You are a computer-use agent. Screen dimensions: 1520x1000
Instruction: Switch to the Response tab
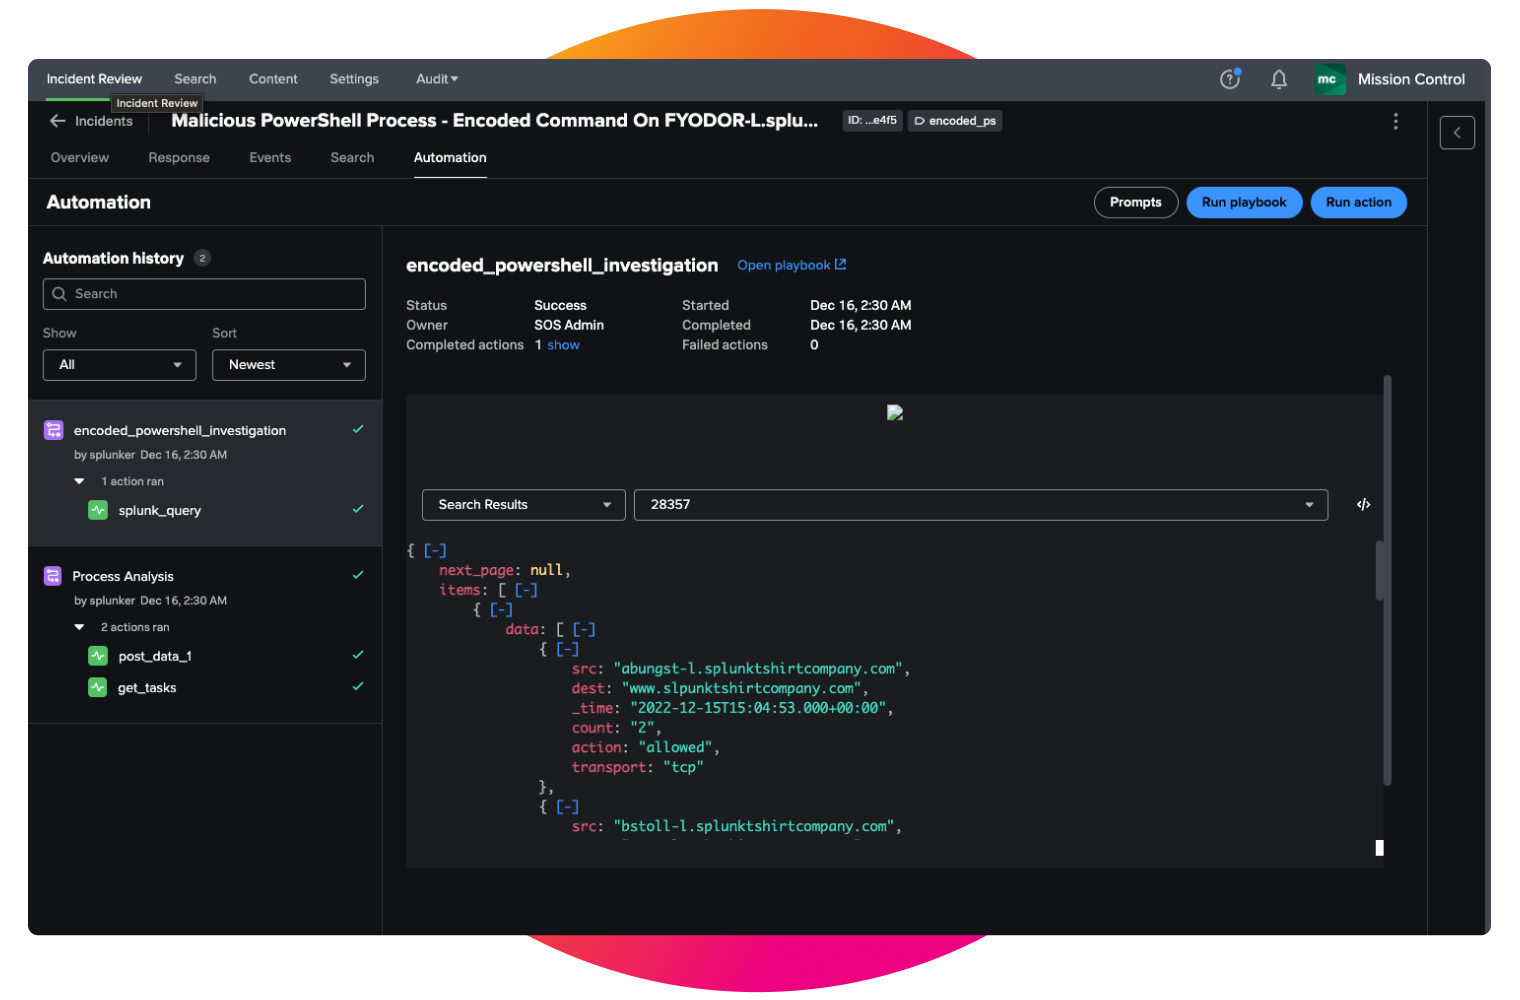[179, 158]
